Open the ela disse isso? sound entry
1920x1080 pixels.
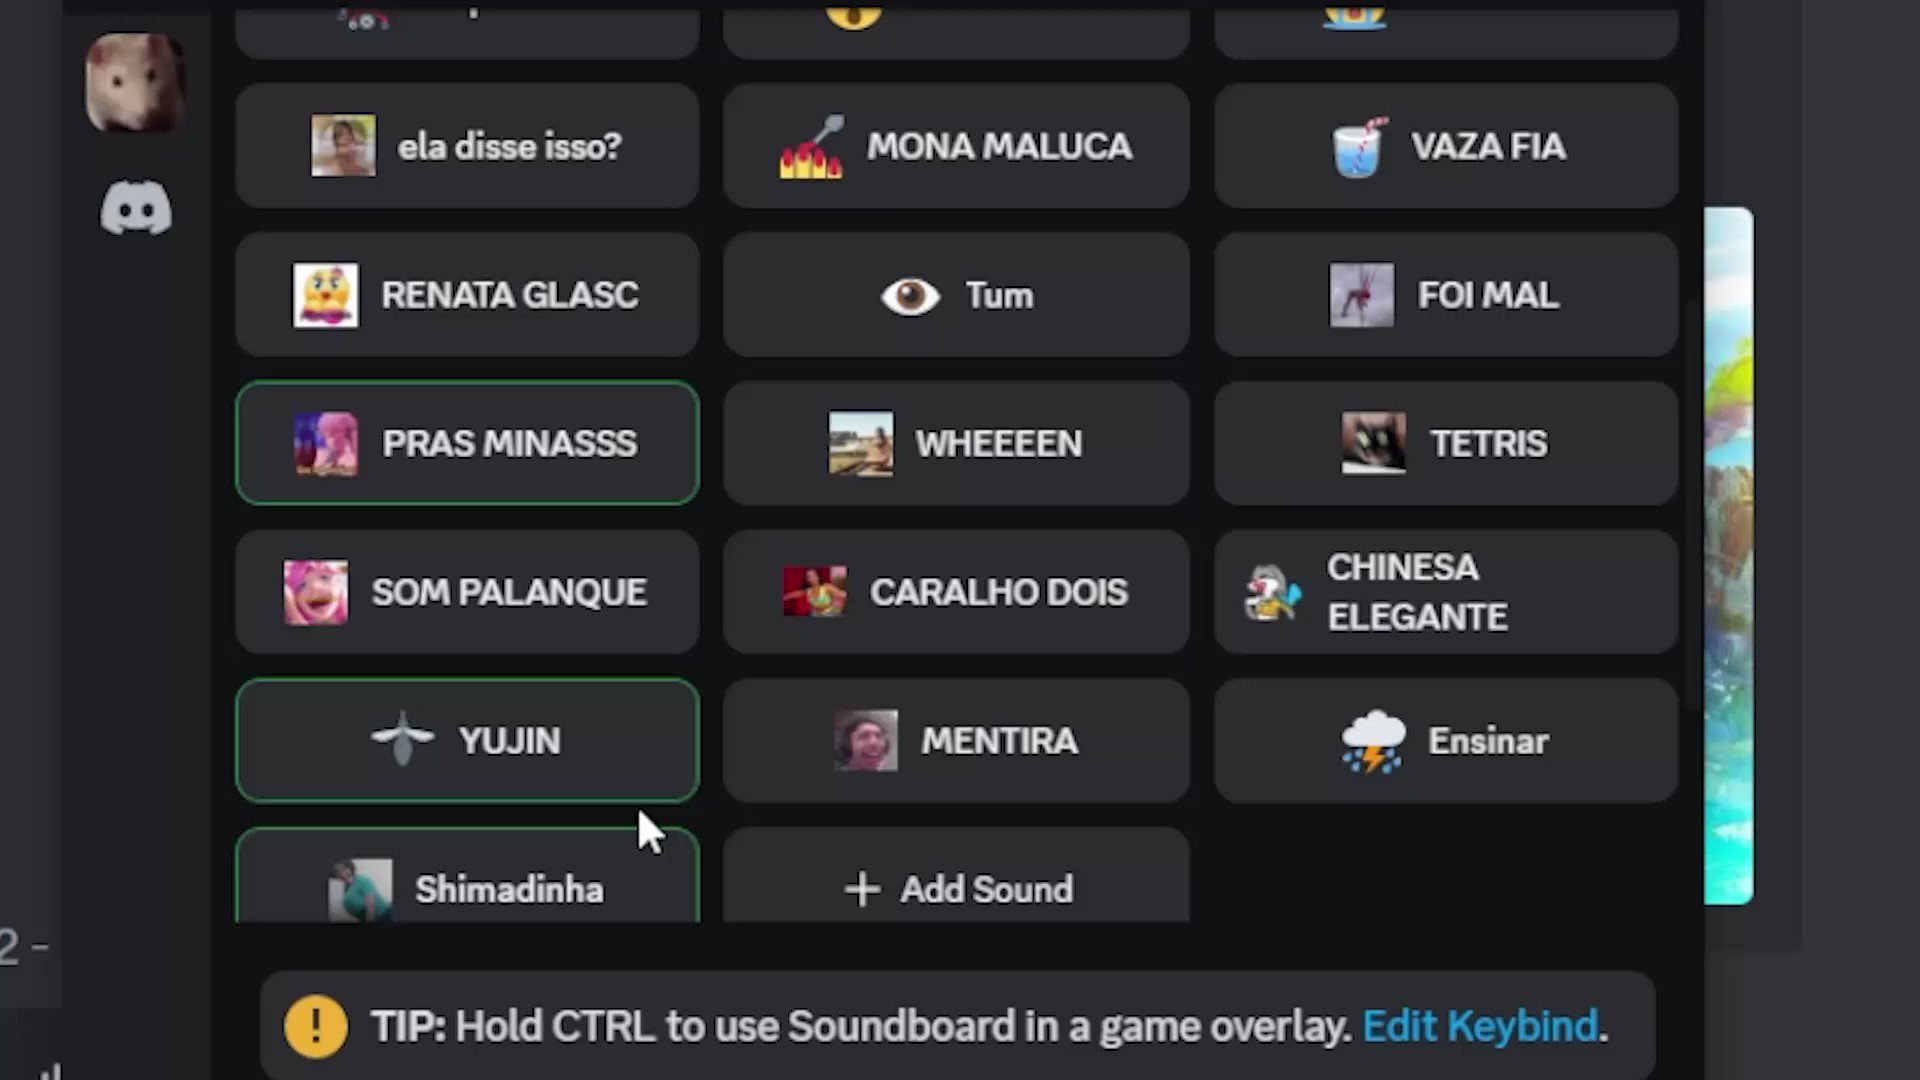click(467, 145)
